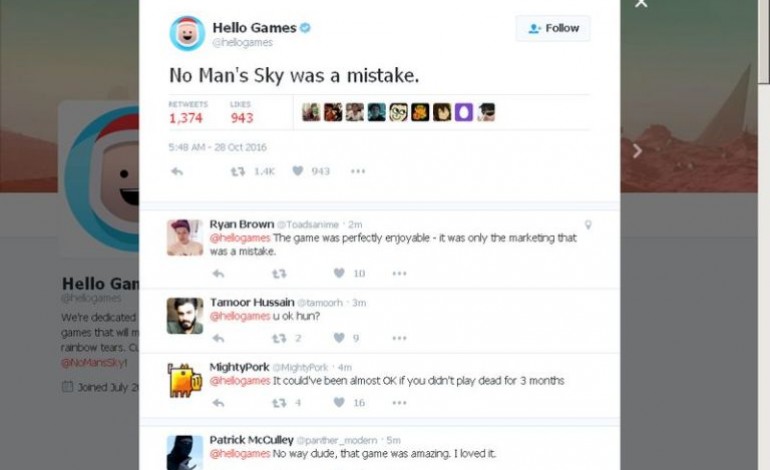
Task: Like the main tweet with the heart icon
Action: point(298,171)
